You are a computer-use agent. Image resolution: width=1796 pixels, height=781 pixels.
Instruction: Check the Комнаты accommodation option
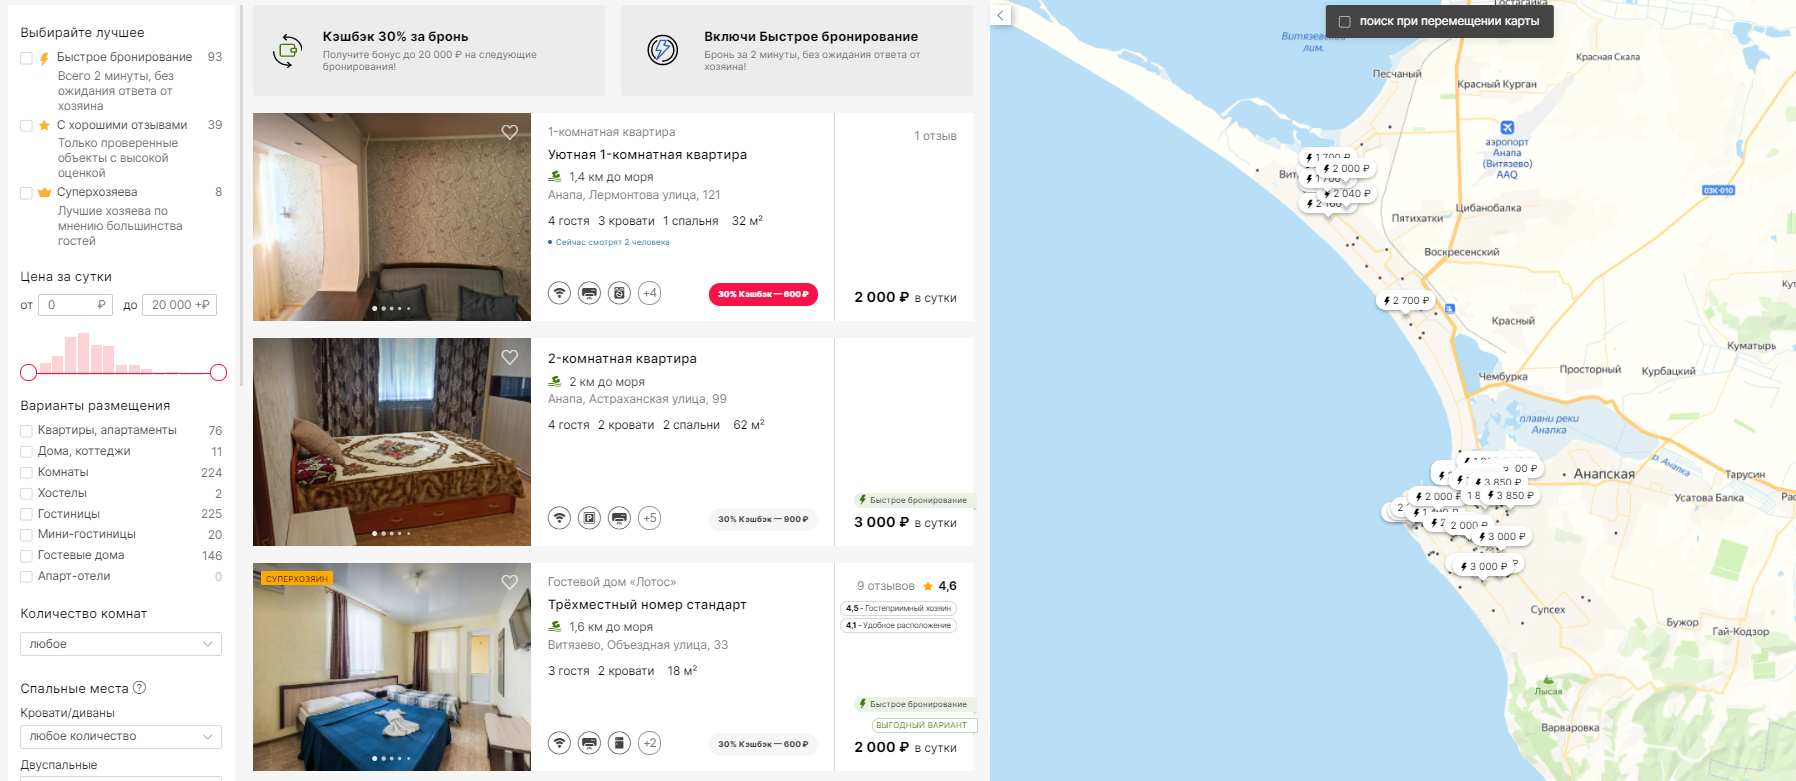tap(27, 473)
